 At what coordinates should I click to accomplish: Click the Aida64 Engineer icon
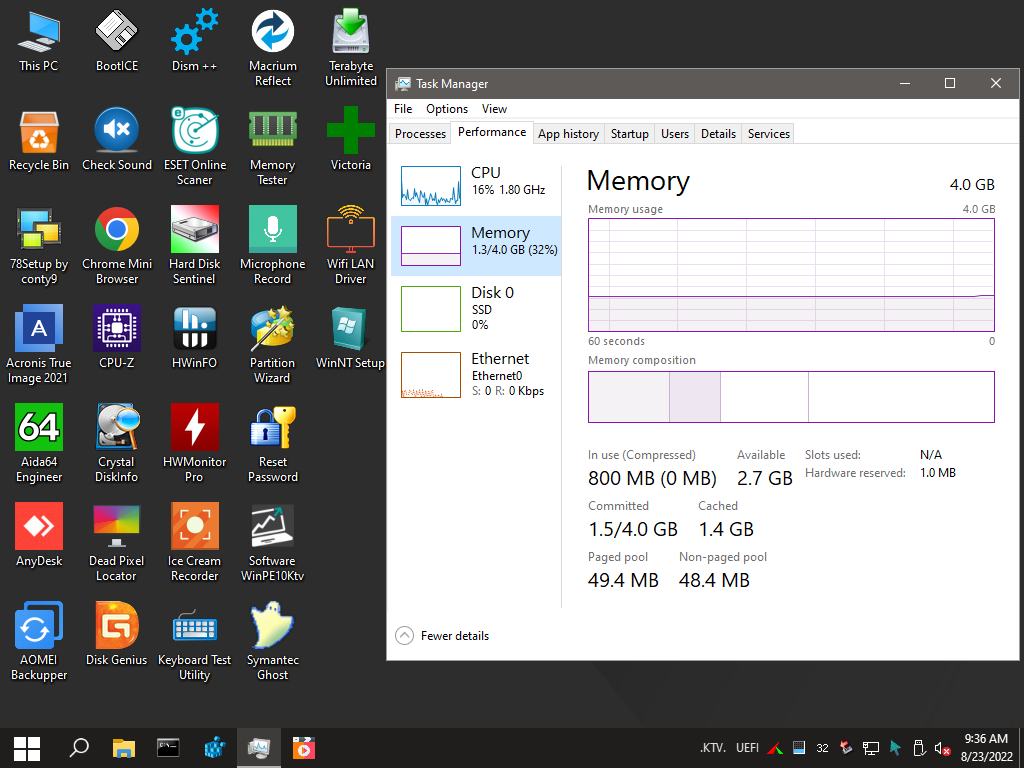pyautogui.click(x=39, y=428)
